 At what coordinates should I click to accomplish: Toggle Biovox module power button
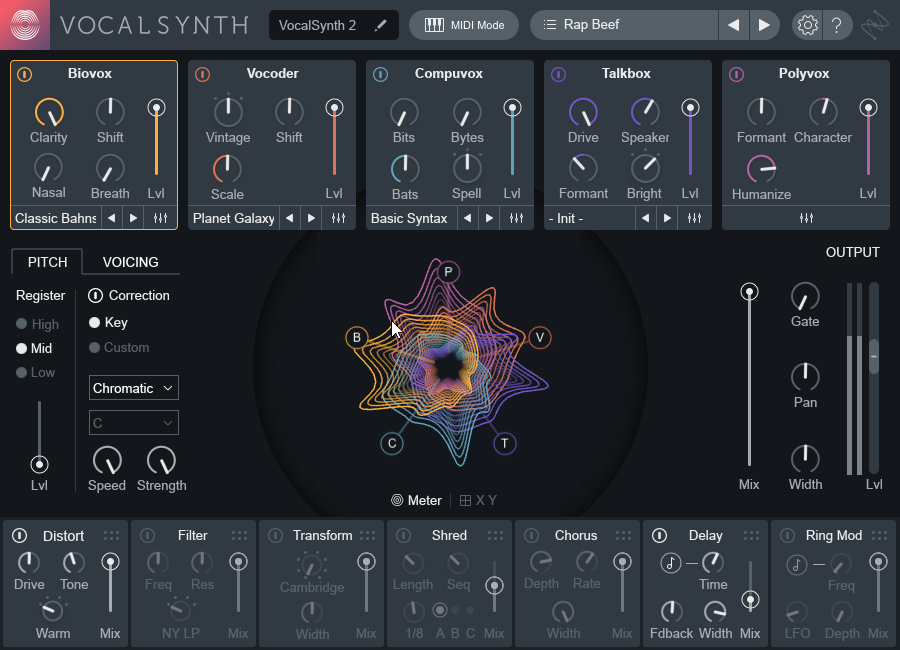(25, 74)
